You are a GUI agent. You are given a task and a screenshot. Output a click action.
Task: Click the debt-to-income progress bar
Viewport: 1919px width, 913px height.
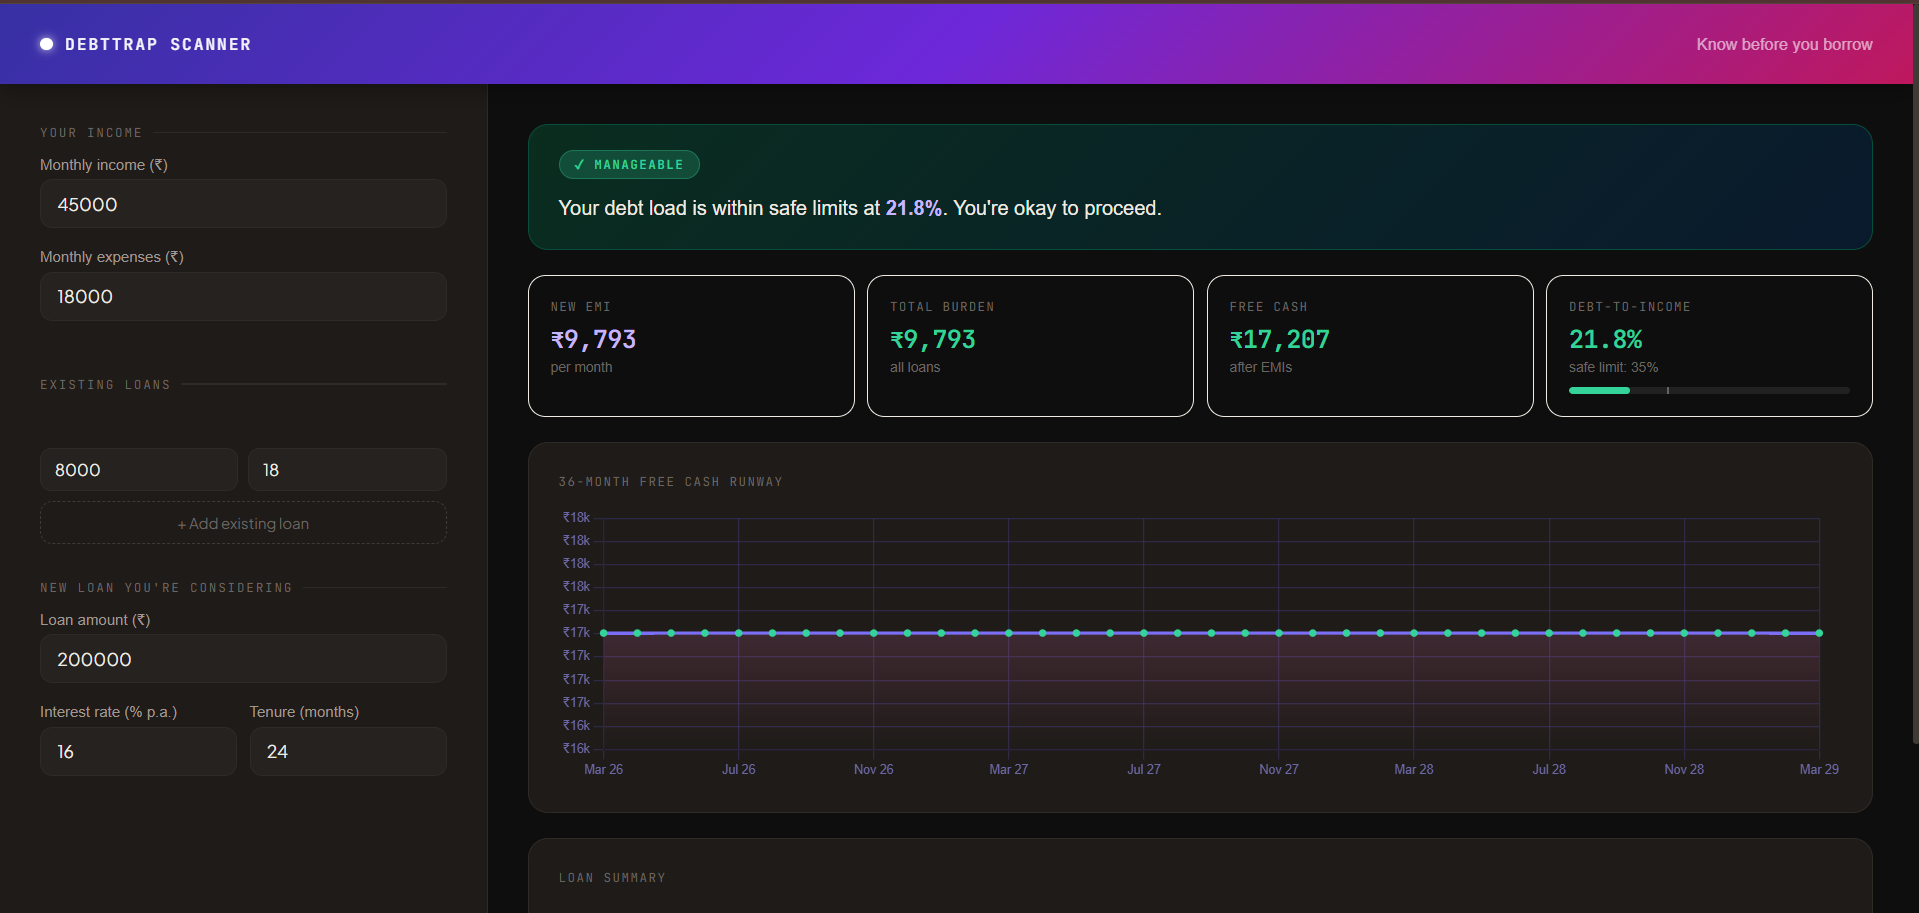click(1709, 390)
